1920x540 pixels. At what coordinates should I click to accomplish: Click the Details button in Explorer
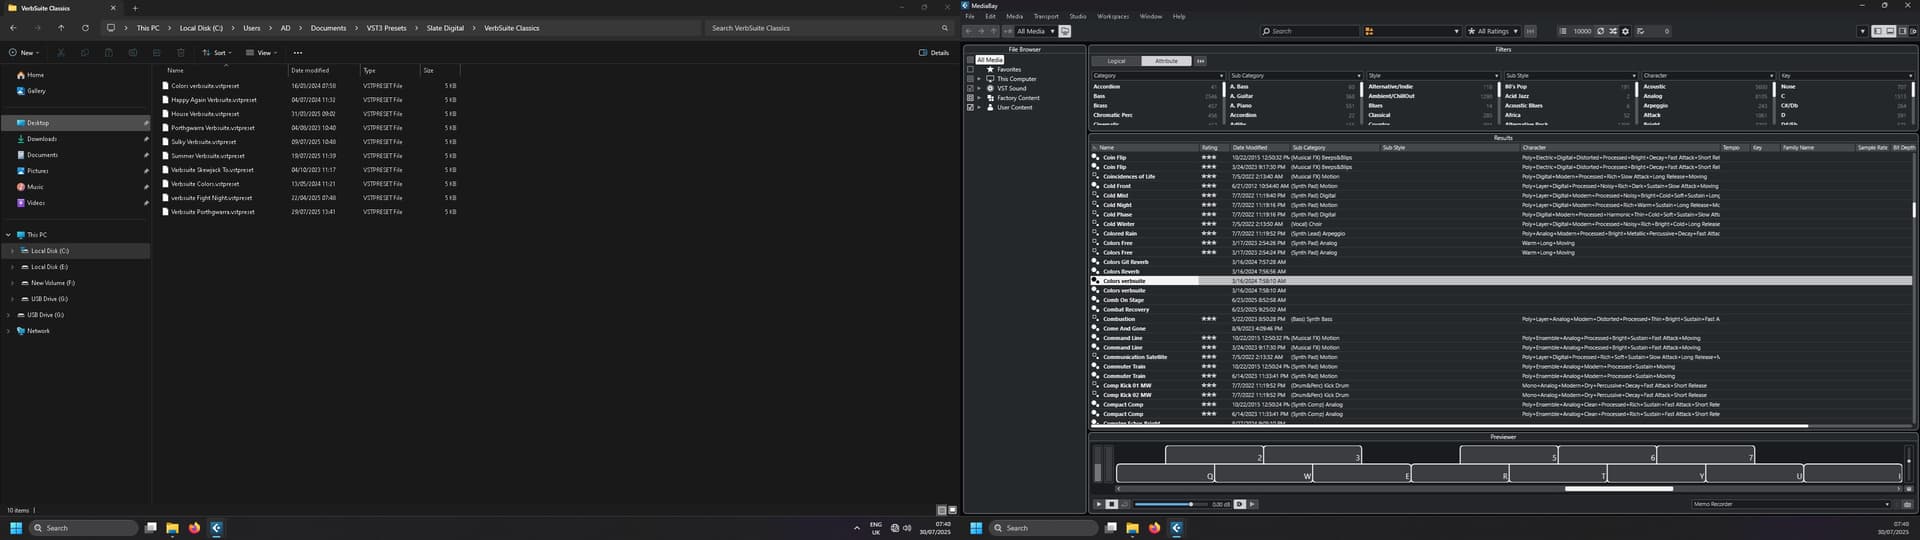click(x=934, y=52)
